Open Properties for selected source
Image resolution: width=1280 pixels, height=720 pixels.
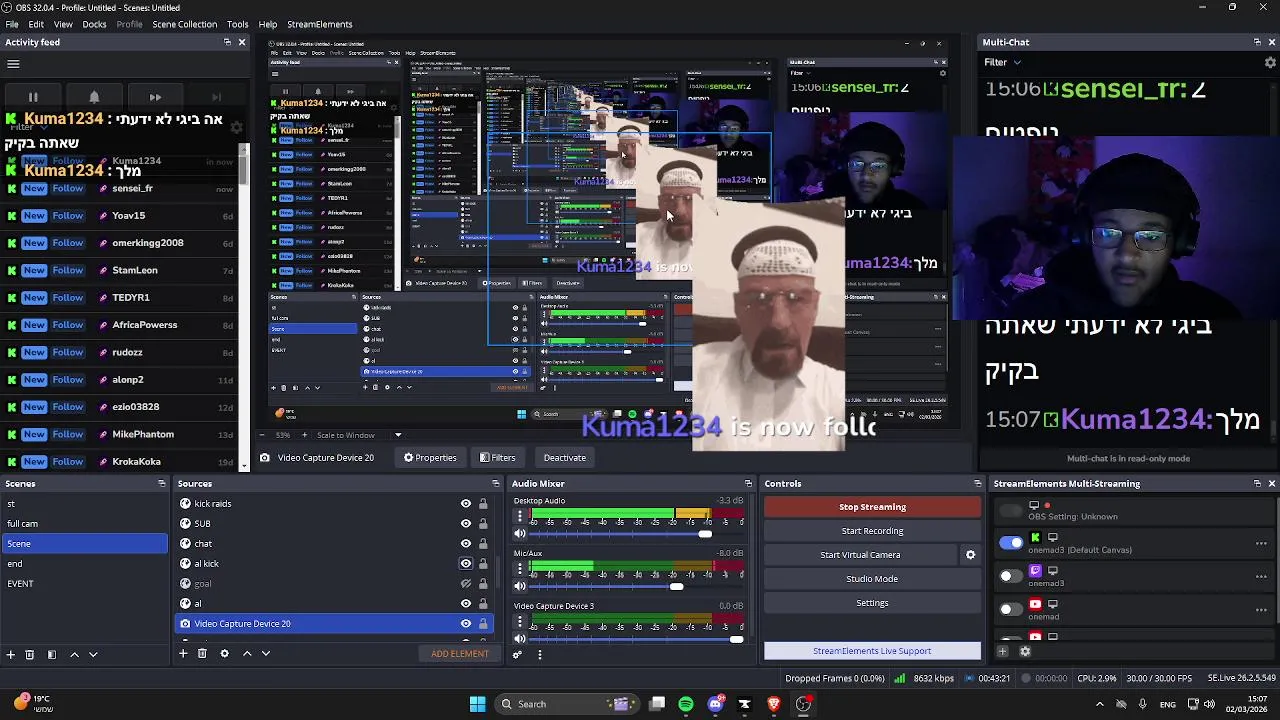430,458
